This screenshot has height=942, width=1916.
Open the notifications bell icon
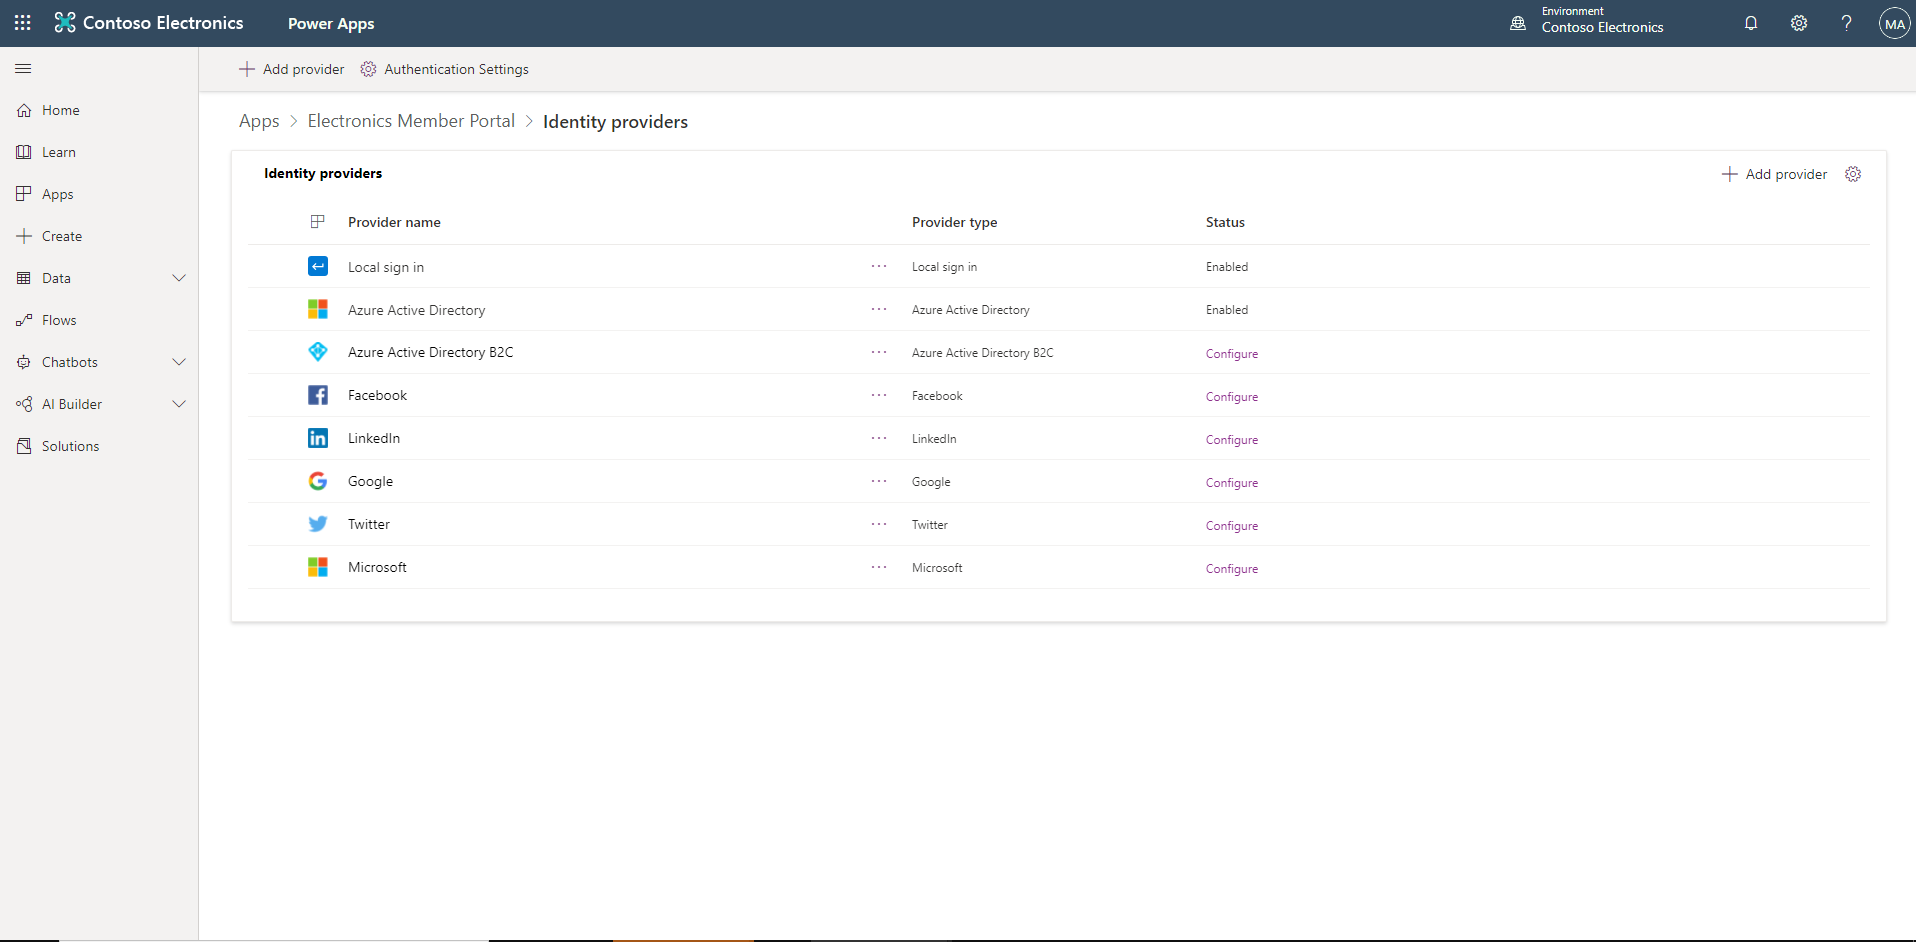coord(1750,23)
